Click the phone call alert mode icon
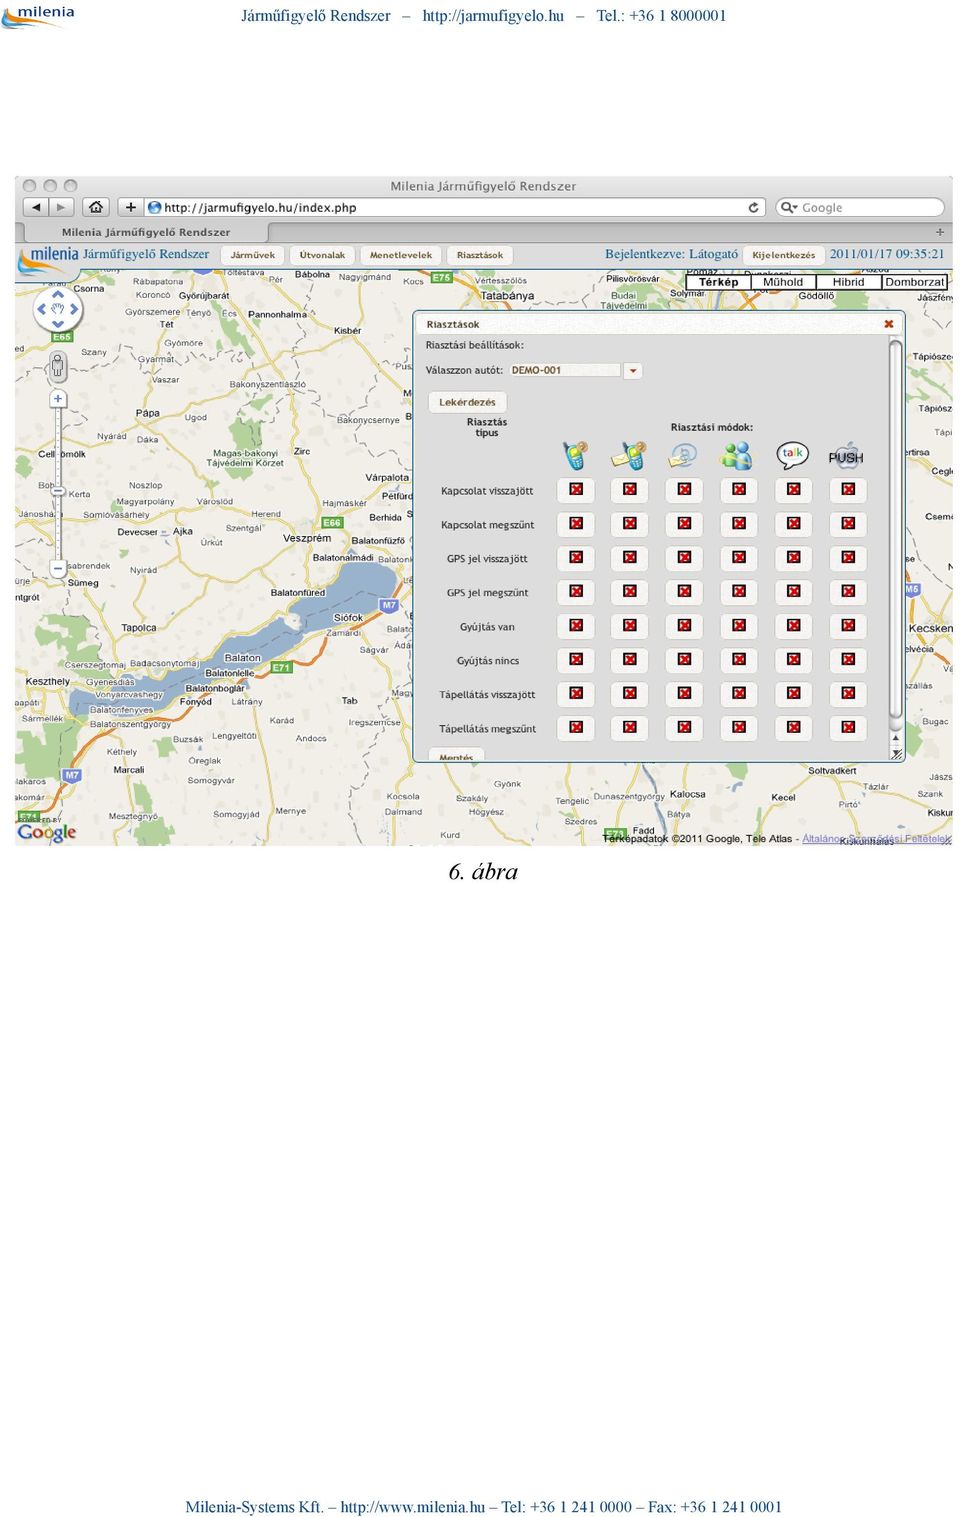This screenshot has height=1517, width=960. click(575, 456)
